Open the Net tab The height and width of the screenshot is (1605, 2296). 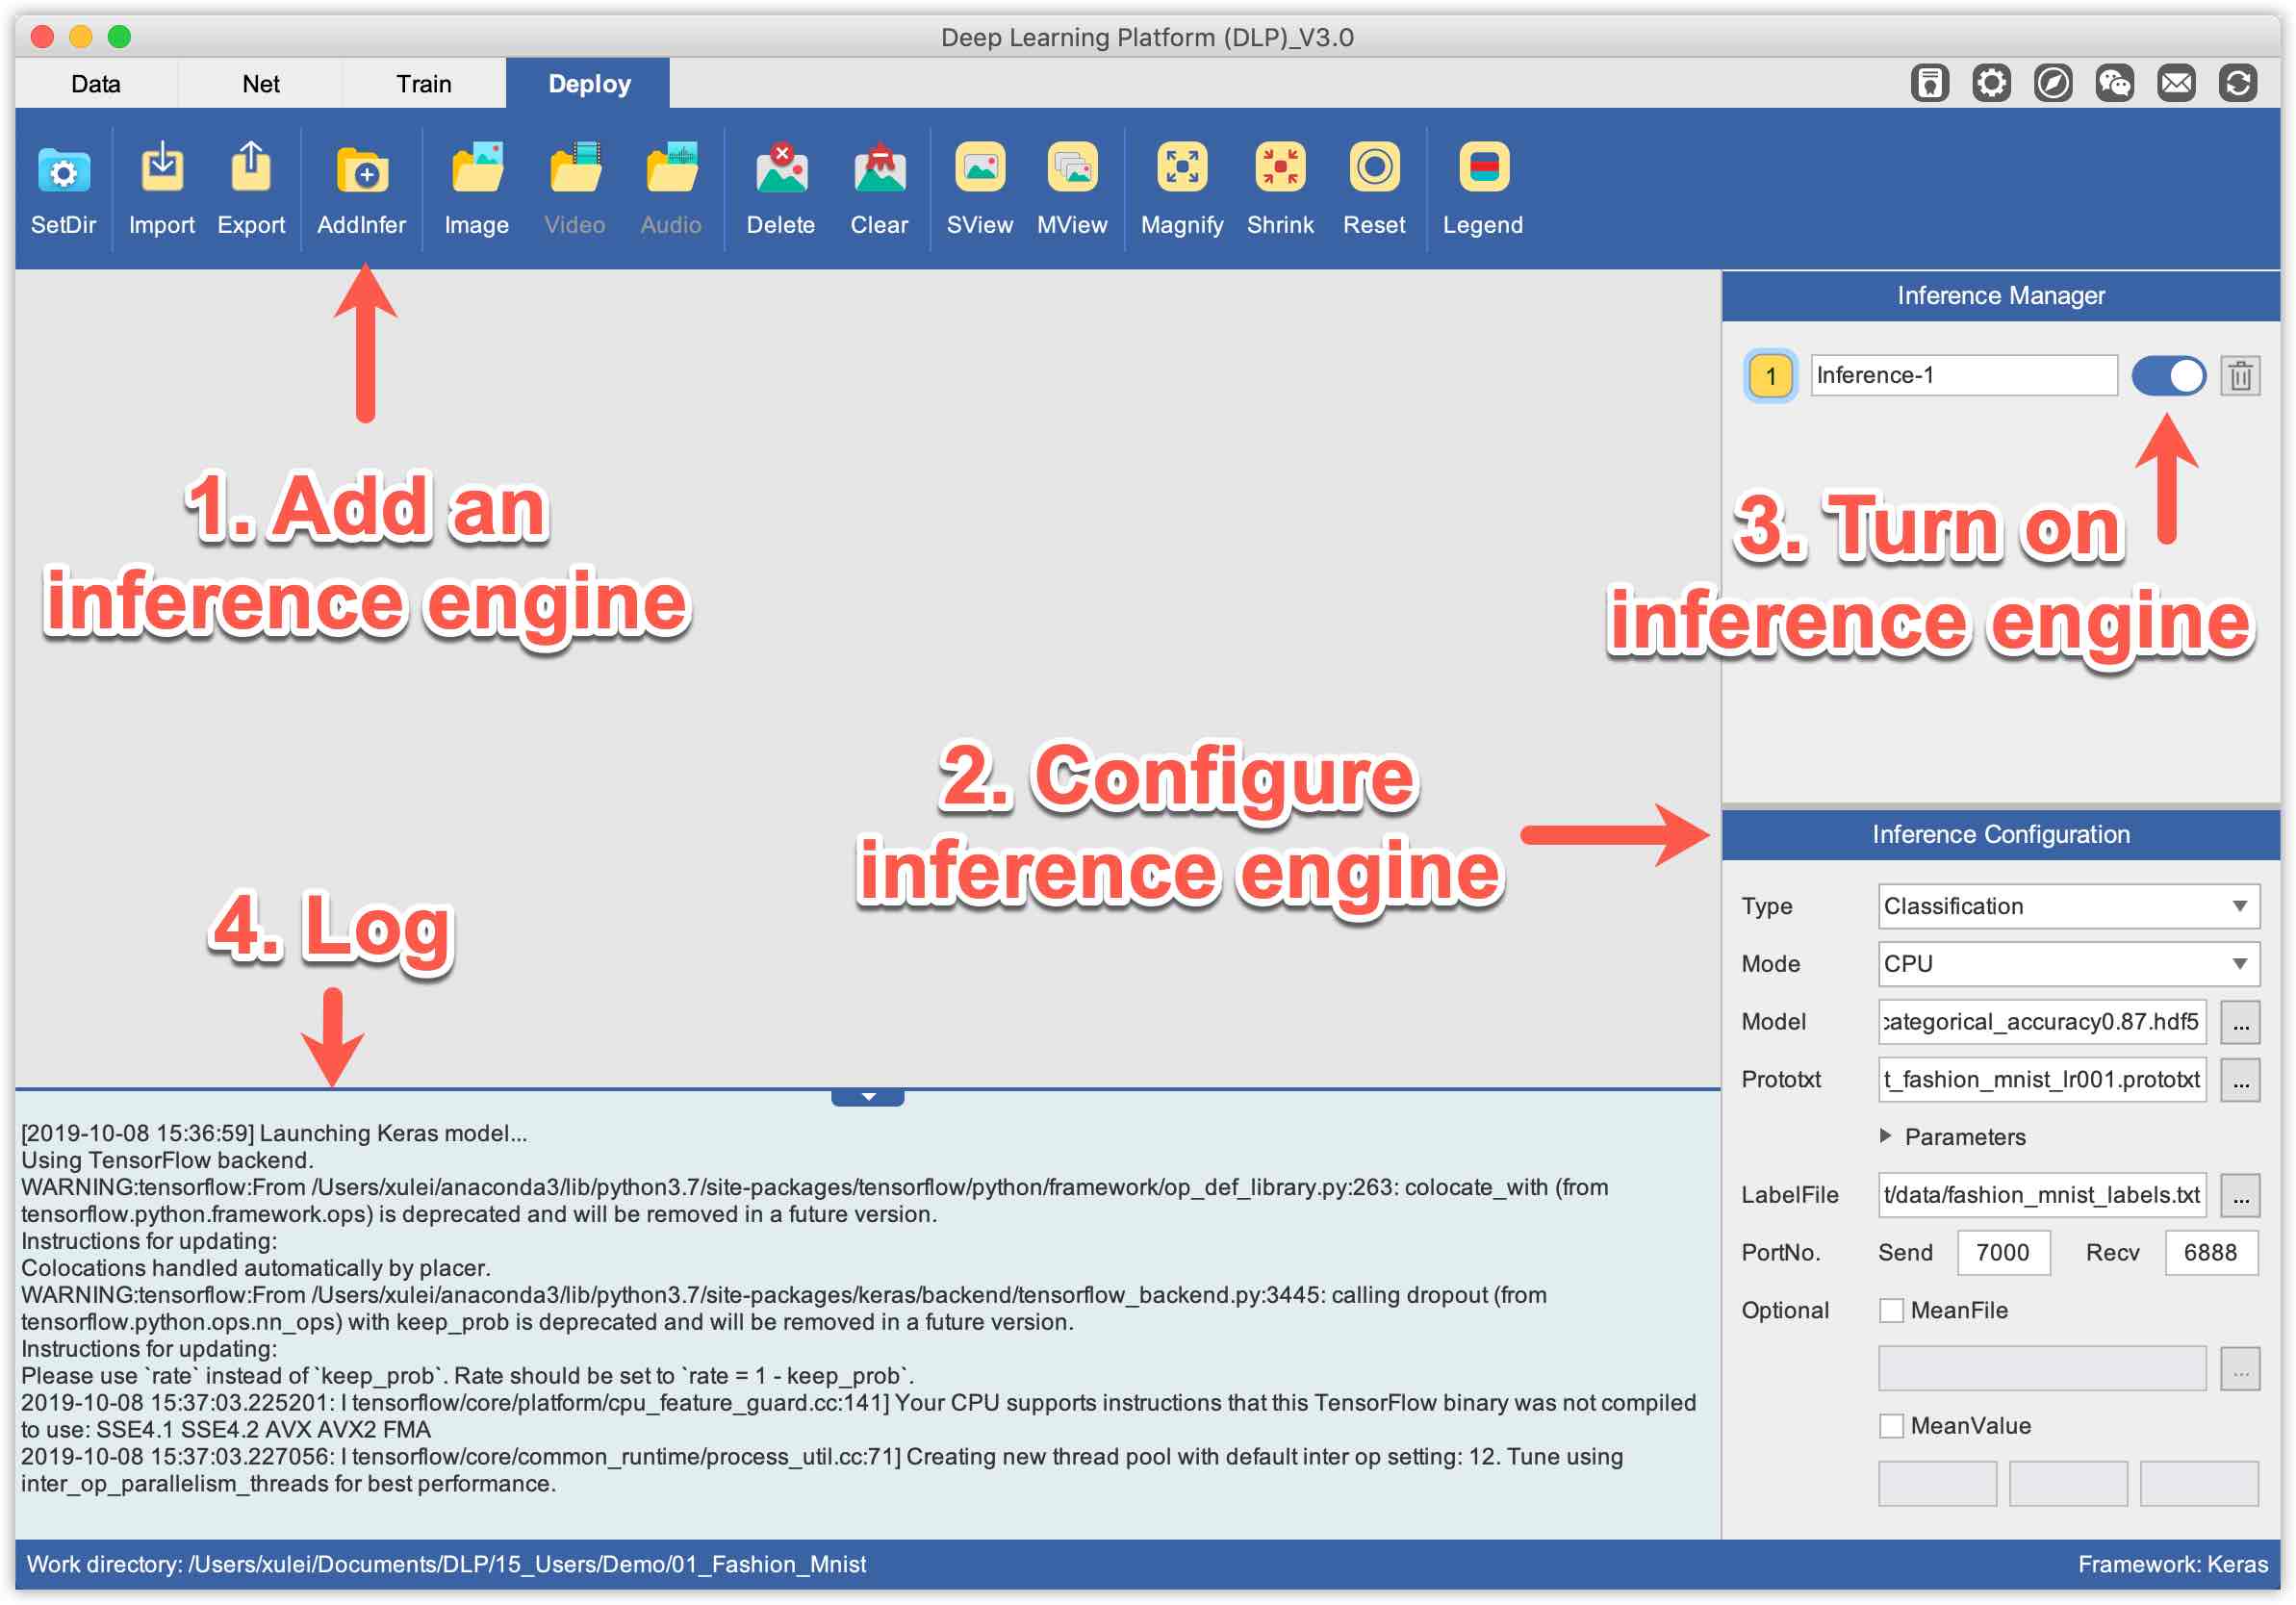pyautogui.click(x=260, y=84)
